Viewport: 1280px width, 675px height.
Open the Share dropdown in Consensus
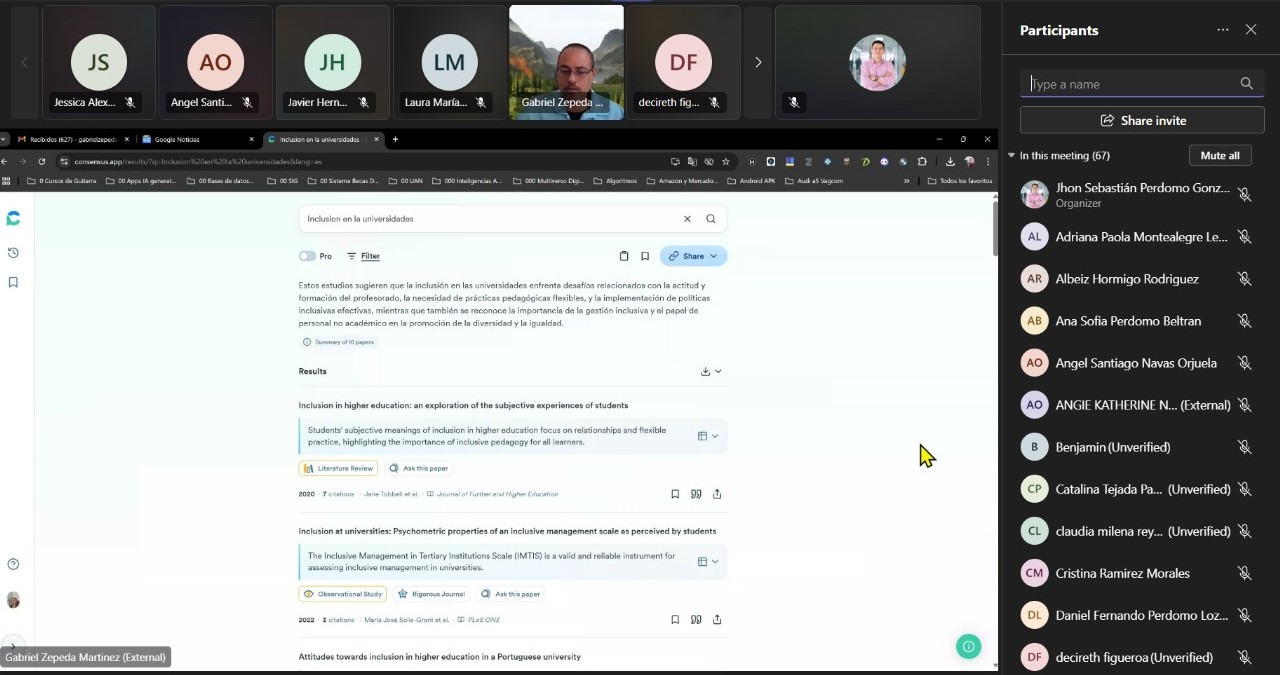pyautogui.click(x=693, y=256)
